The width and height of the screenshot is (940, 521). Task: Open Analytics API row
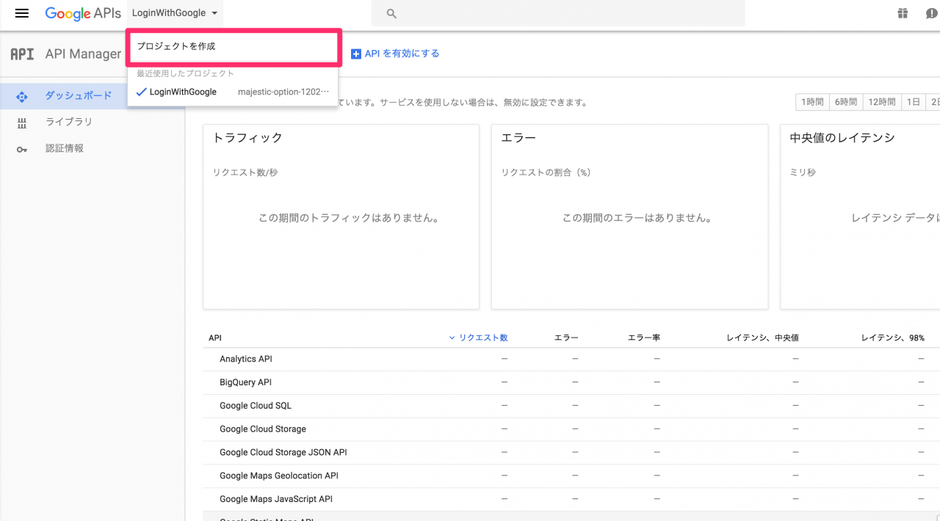coord(571,359)
